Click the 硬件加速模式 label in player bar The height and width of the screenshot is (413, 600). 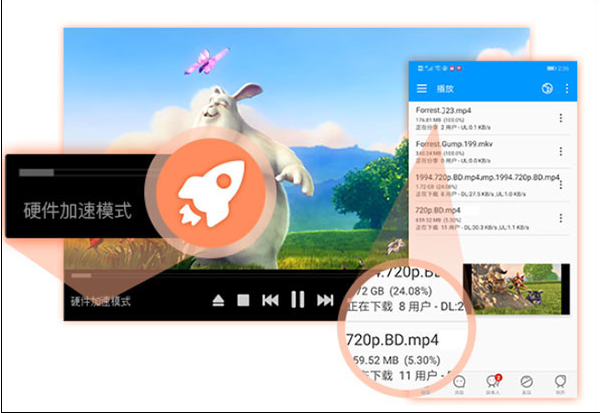(x=100, y=300)
